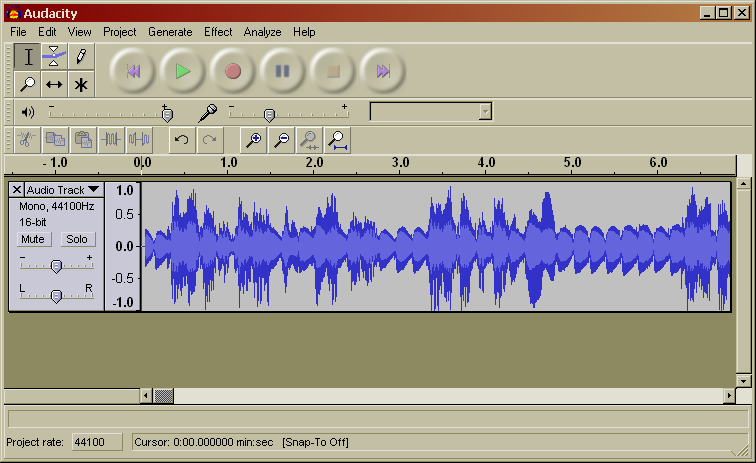Click the horizontal scrollbar thumb
Screen dimensions: 756x463
click(x=163, y=396)
